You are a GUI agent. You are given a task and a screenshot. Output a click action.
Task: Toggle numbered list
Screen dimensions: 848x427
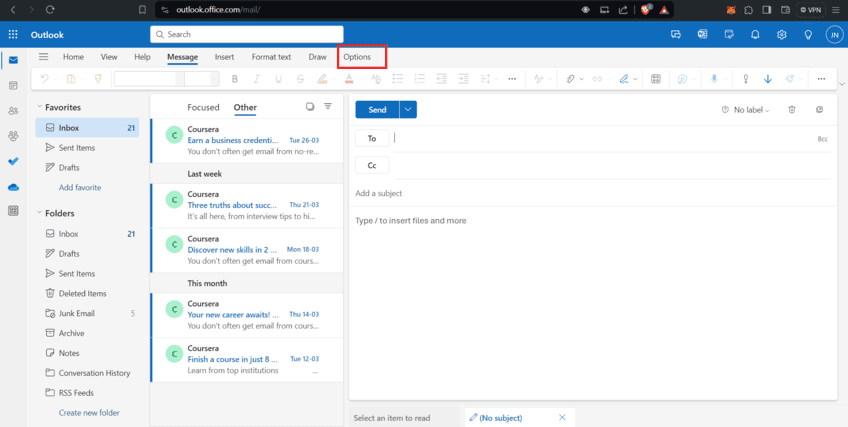420,79
